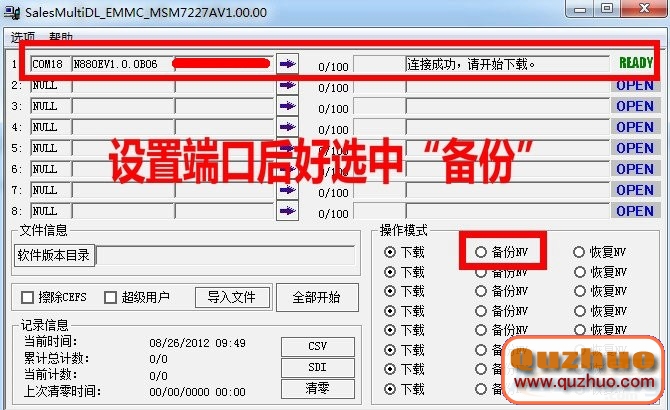
Task: Click the OPEN button on row 4
Action: (635, 127)
